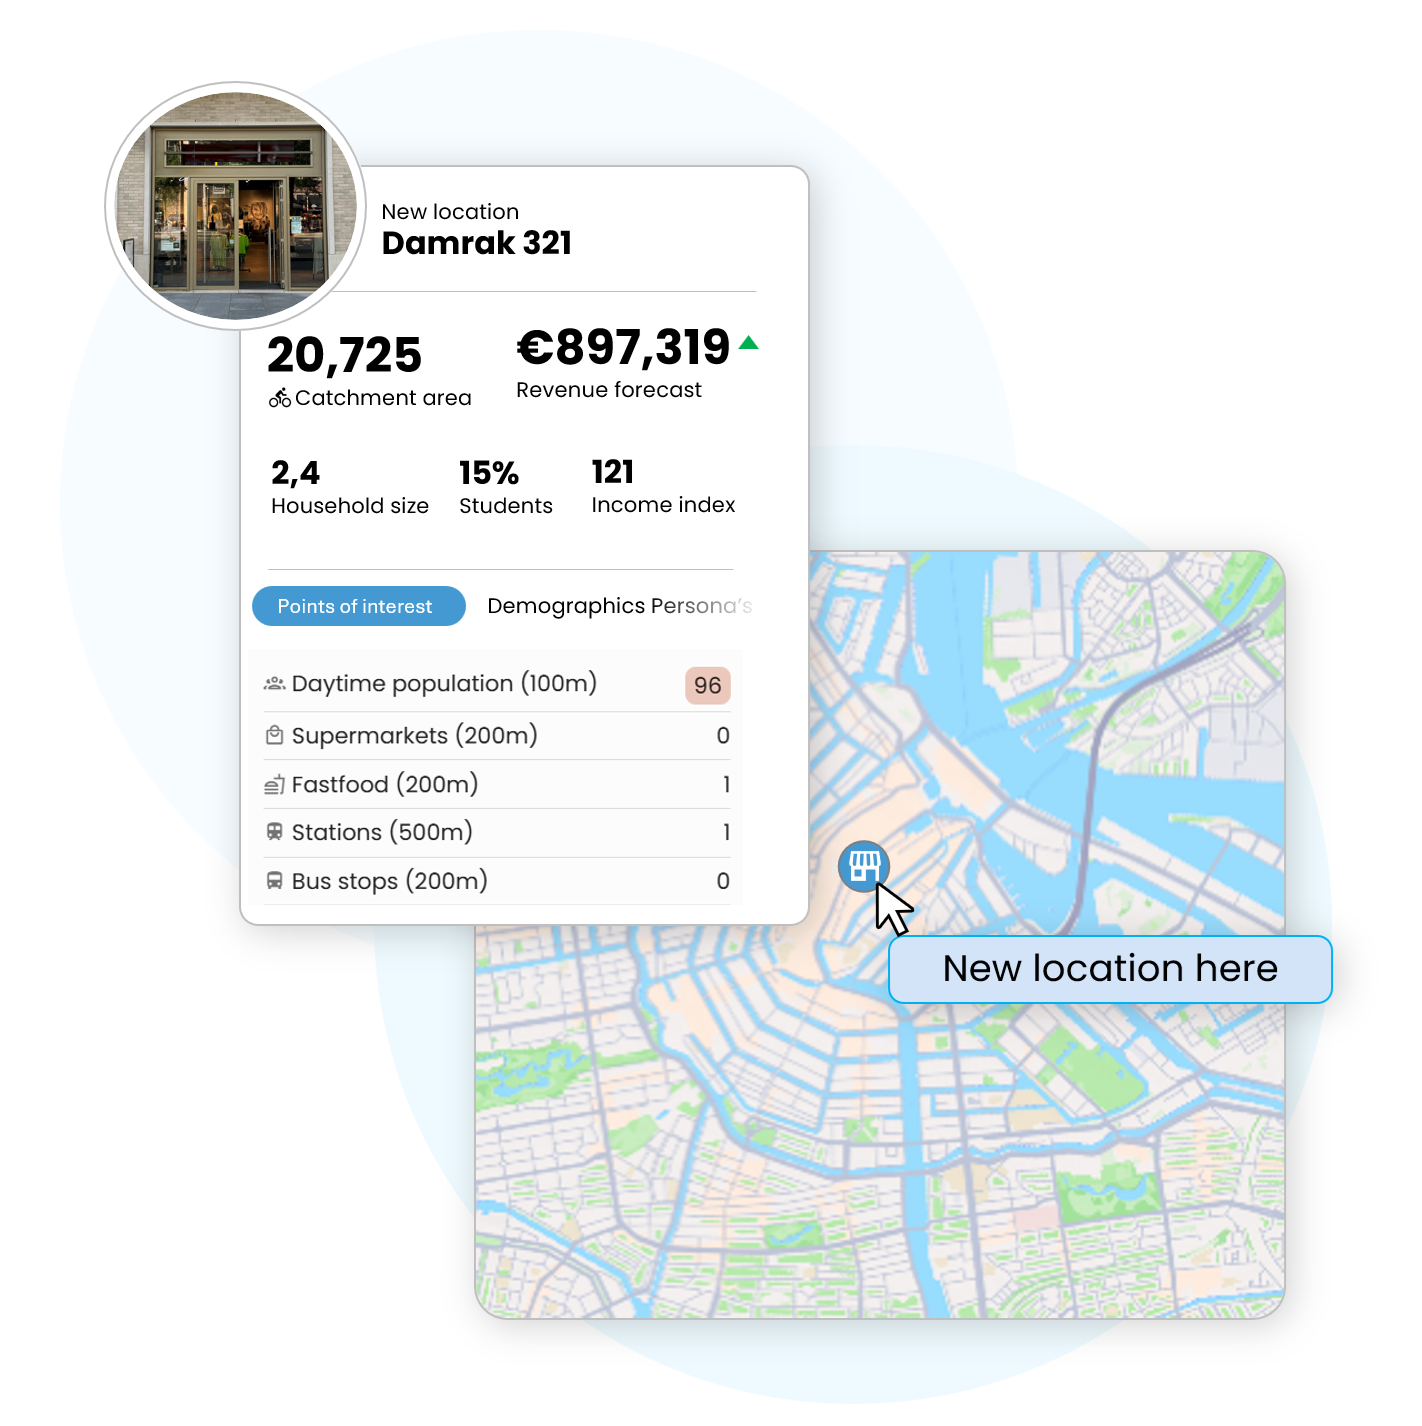Click the 96 daytime population badge
The height and width of the screenshot is (1426, 1422).
tap(706, 686)
